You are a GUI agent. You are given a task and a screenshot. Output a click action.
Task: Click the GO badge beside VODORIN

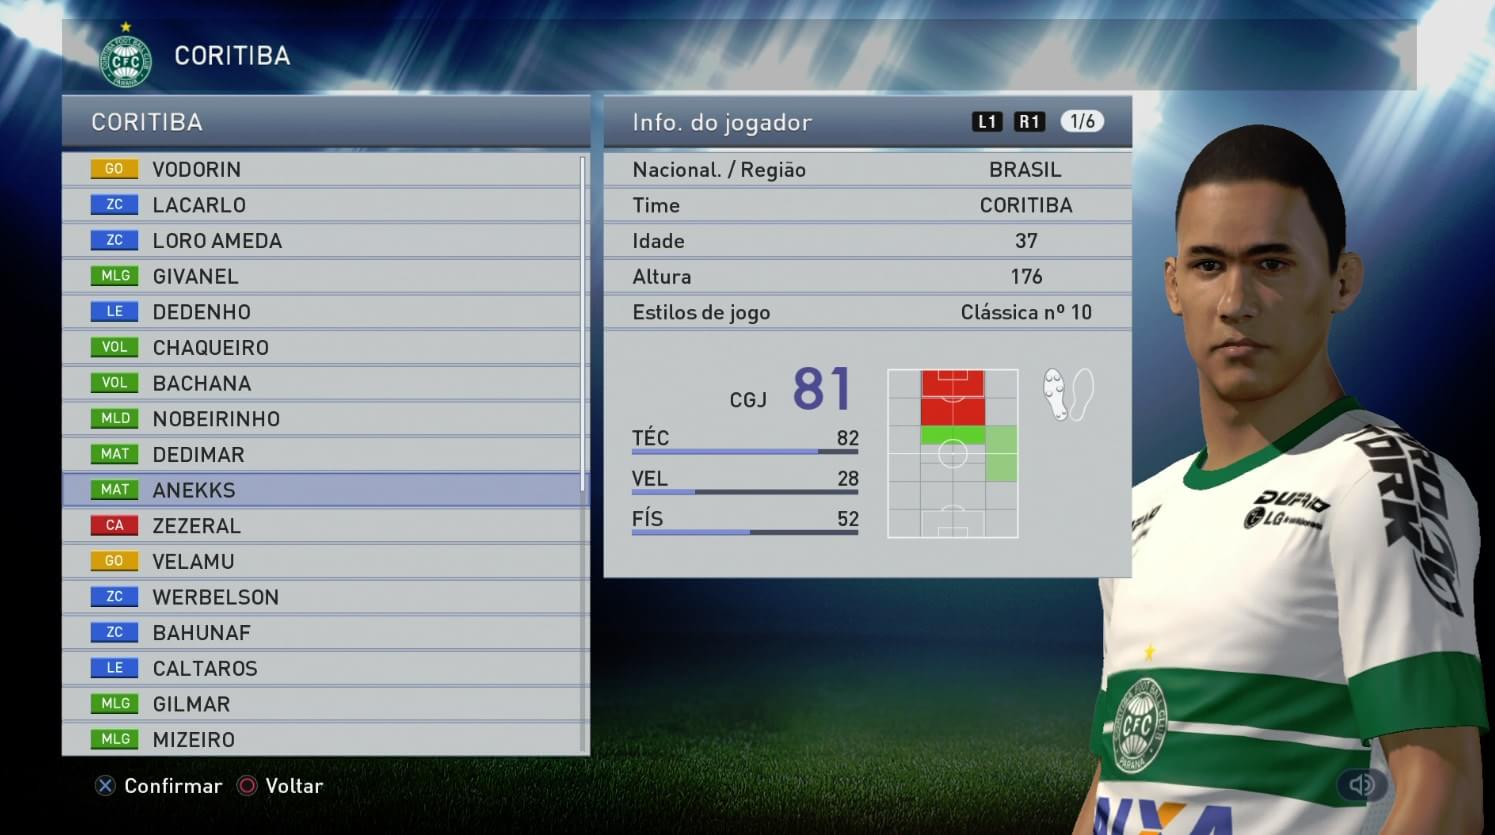pos(114,169)
